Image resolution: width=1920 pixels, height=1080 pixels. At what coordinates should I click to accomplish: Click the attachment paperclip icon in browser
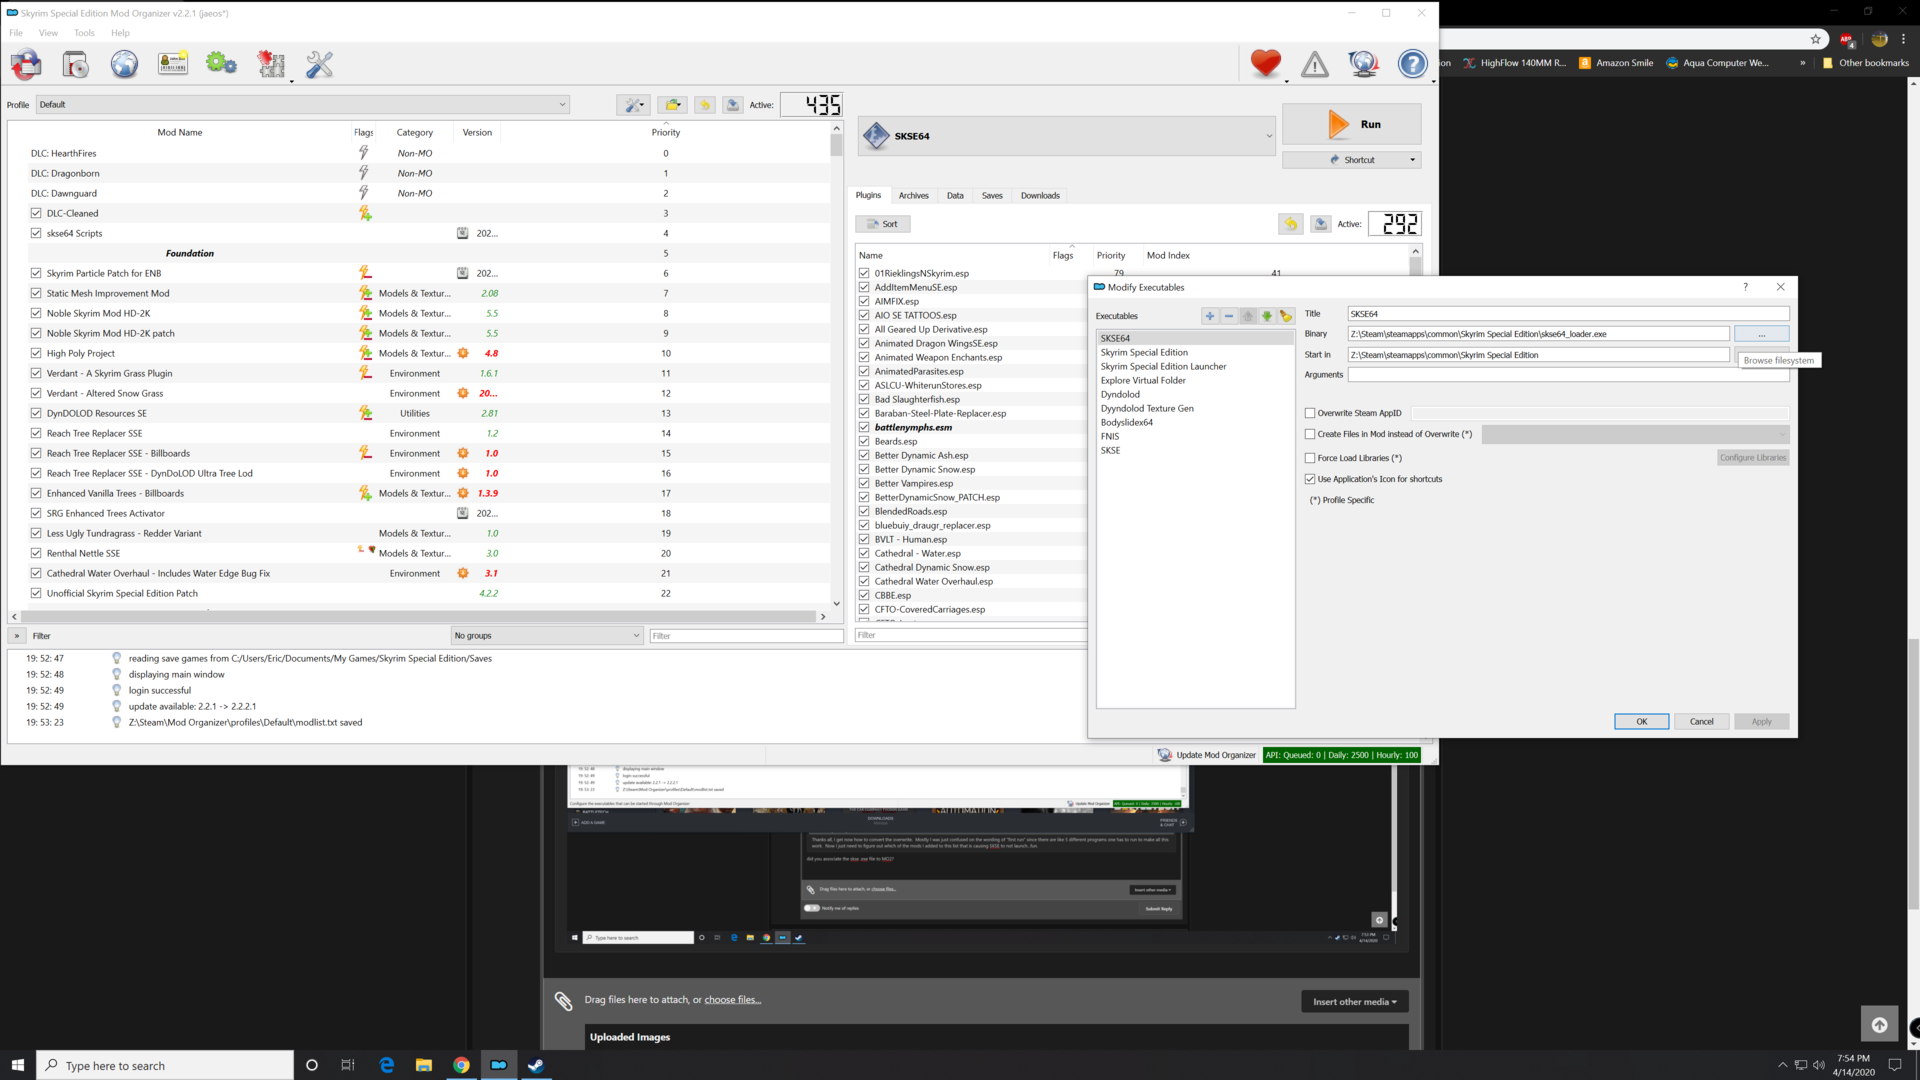[563, 1000]
